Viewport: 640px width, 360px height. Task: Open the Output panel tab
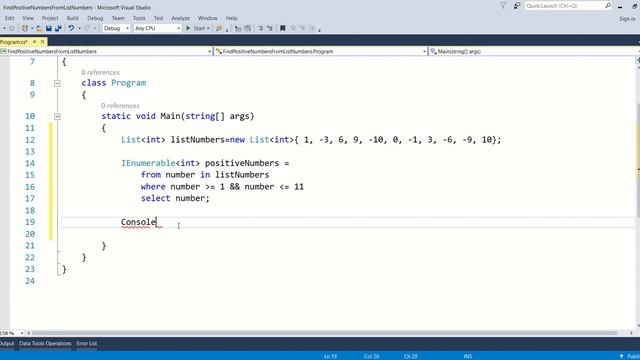pyautogui.click(x=7, y=343)
